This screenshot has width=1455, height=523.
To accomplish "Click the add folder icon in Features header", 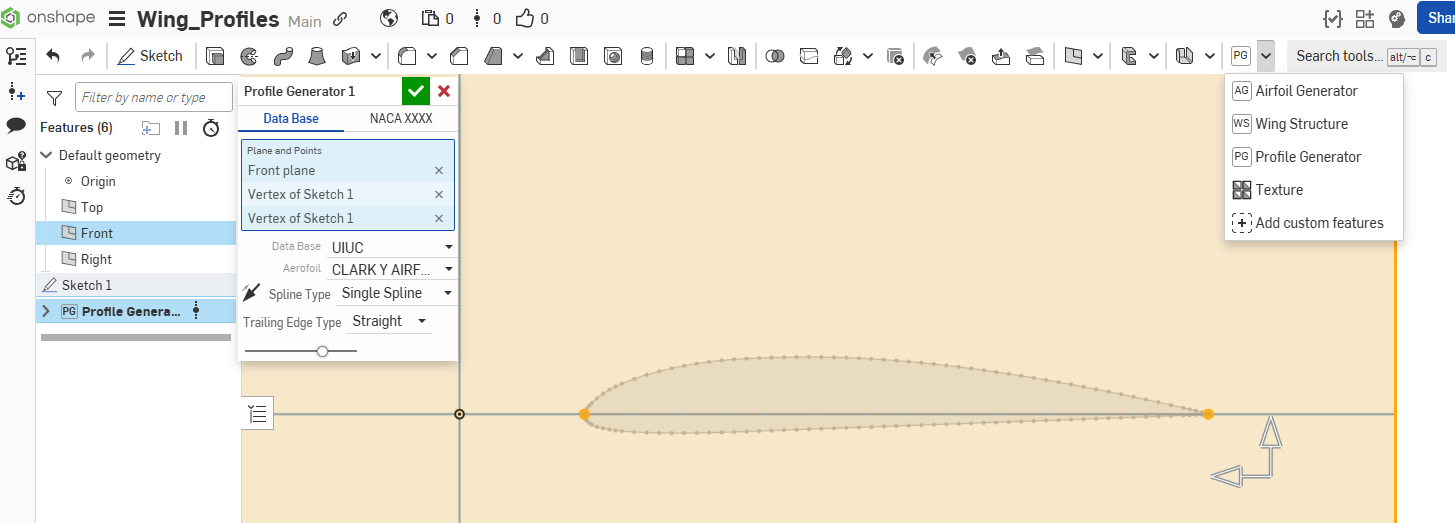I will (x=151, y=127).
